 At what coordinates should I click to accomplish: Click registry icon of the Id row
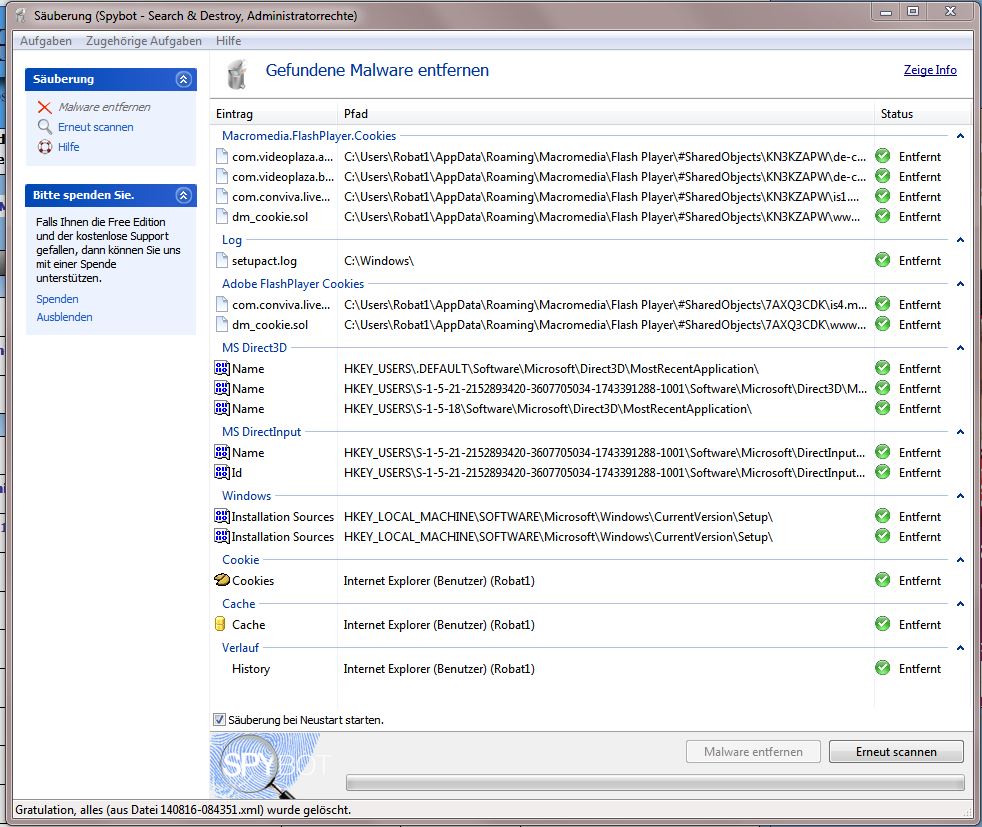(222, 473)
